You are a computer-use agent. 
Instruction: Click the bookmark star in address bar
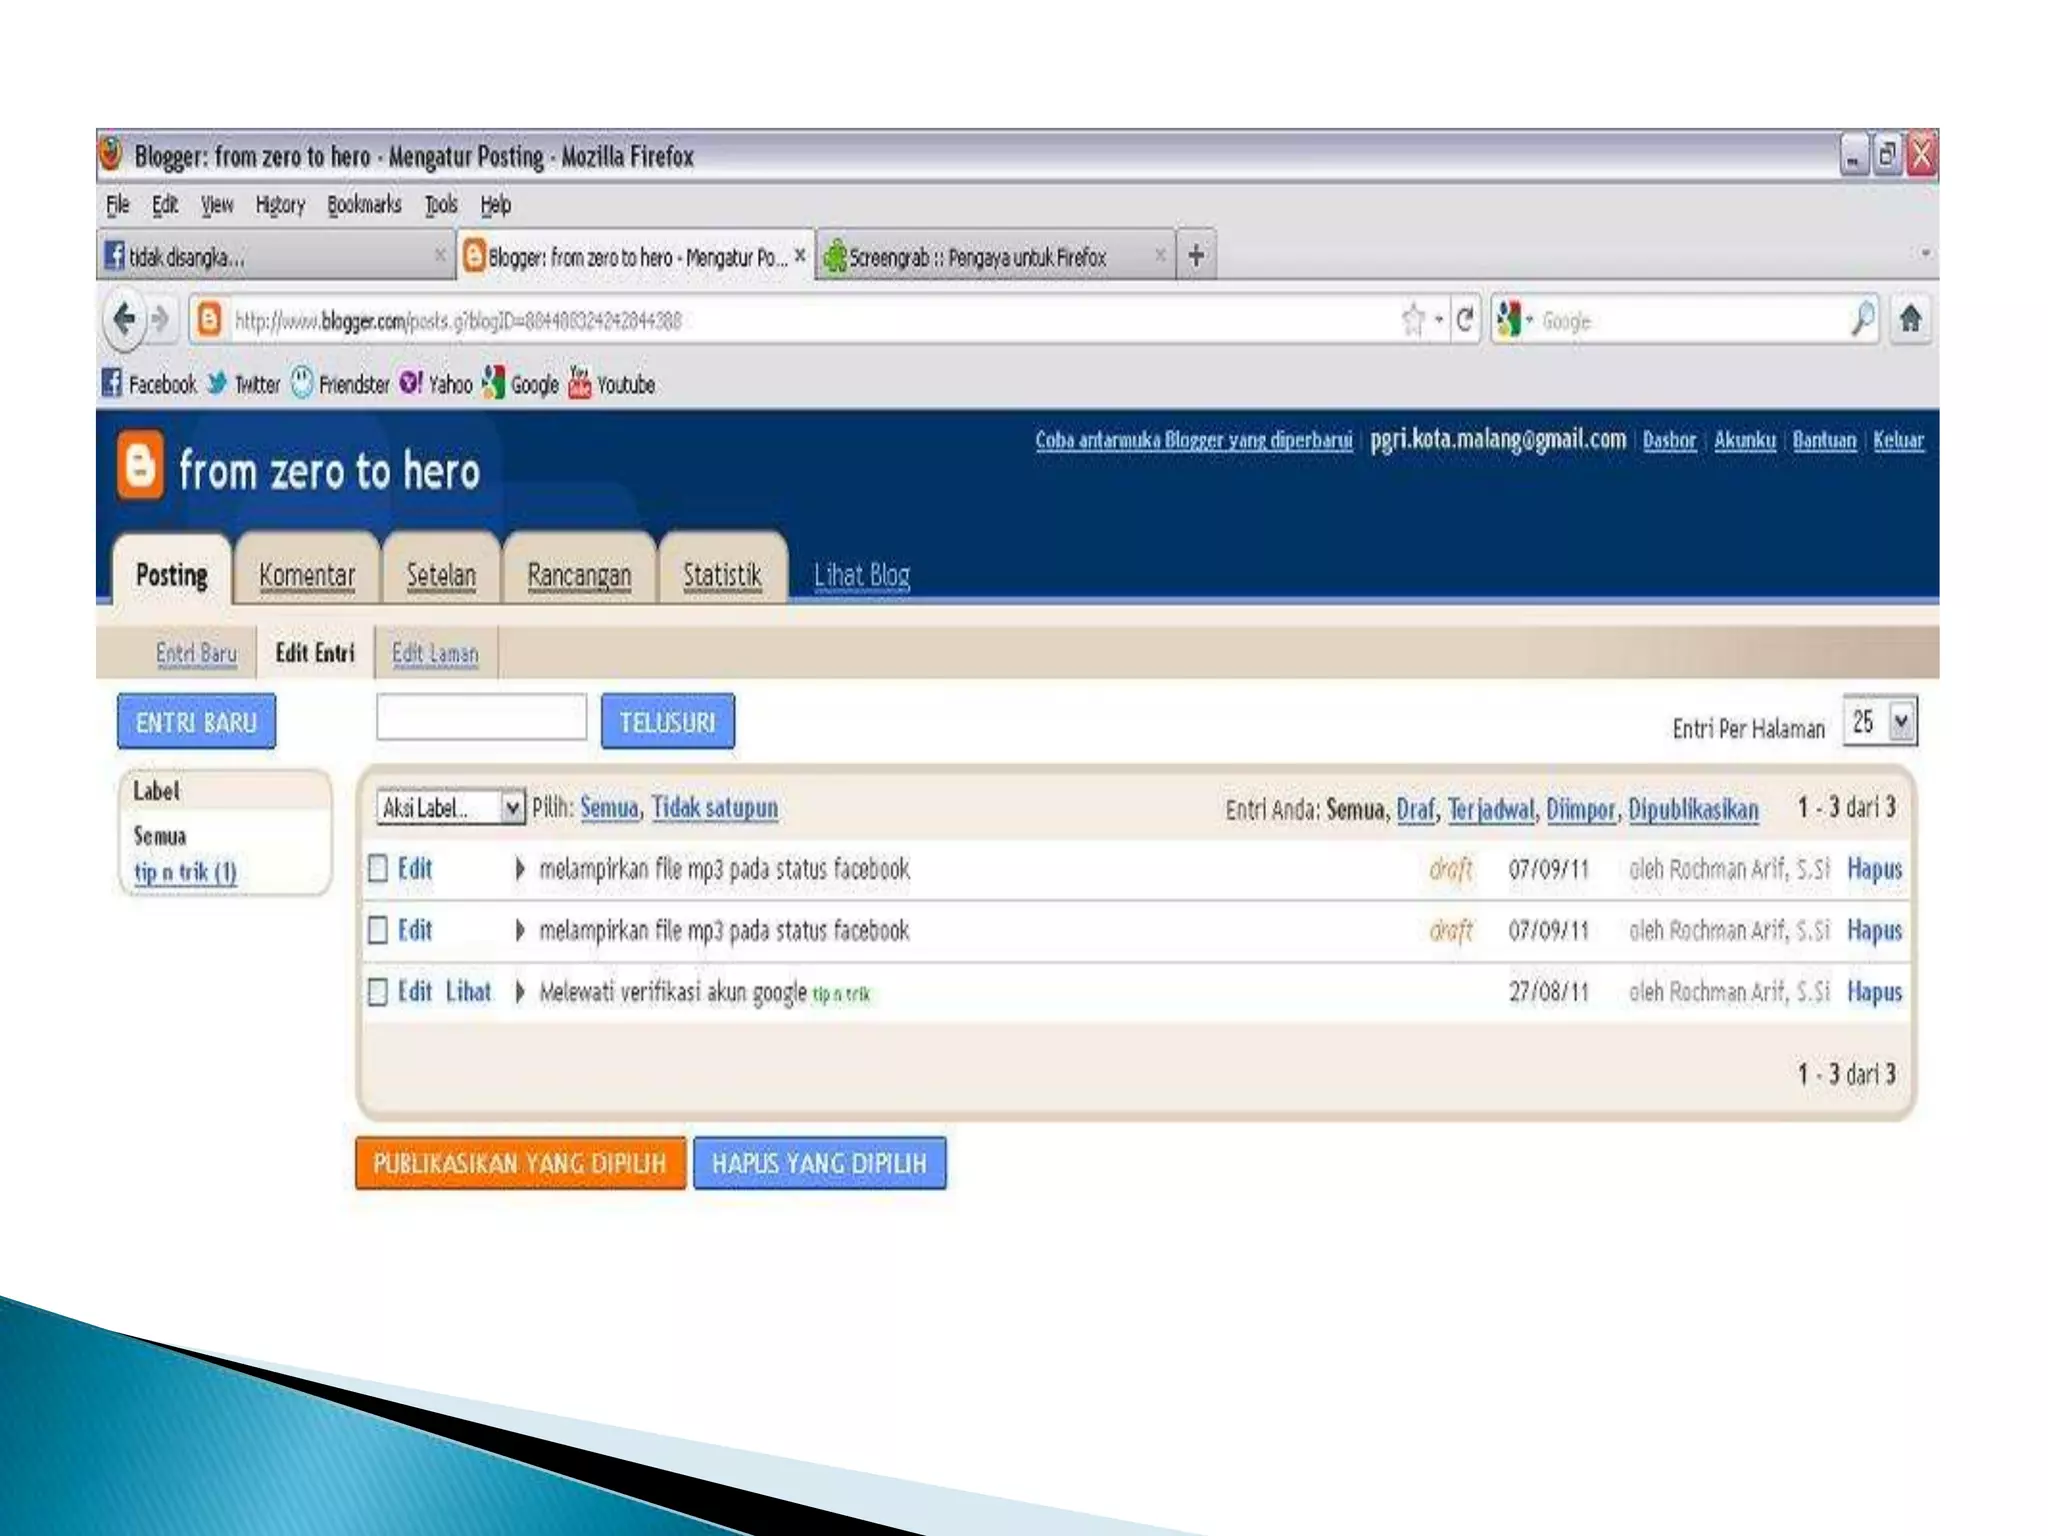pos(1412,320)
